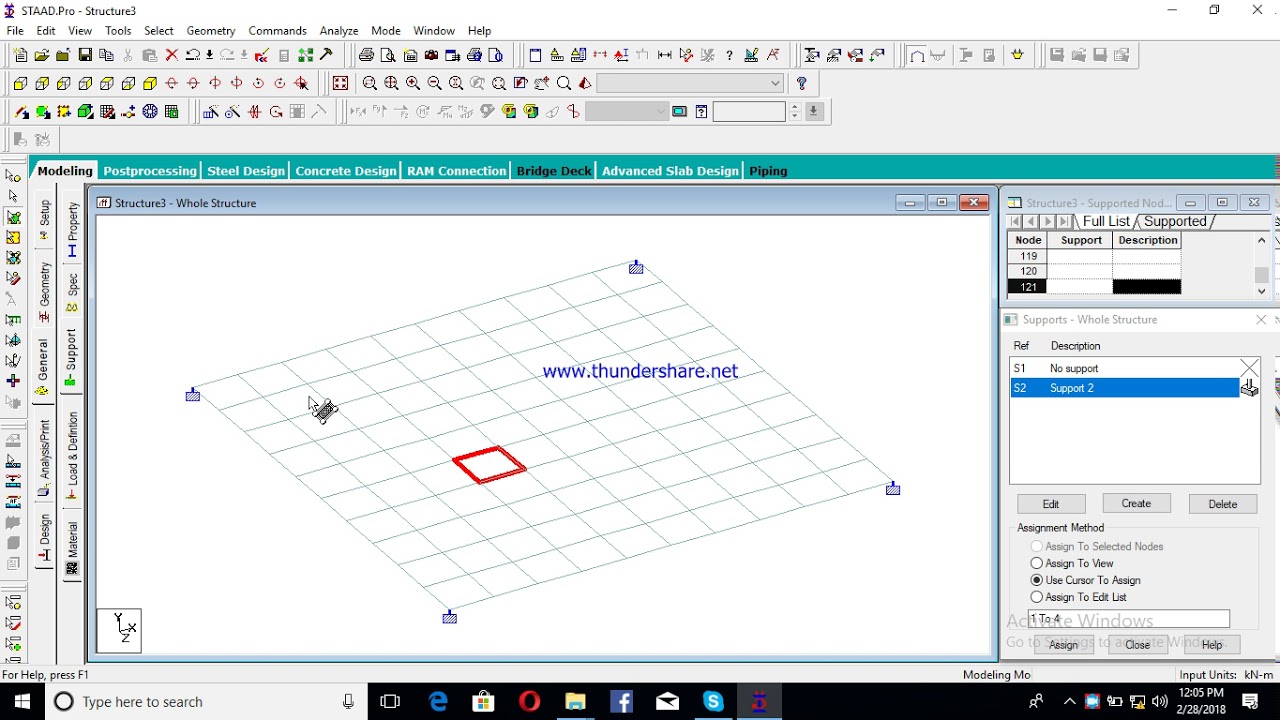Switch to Postprocessing tab
The height and width of the screenshot is (720, 1280).
149,171
